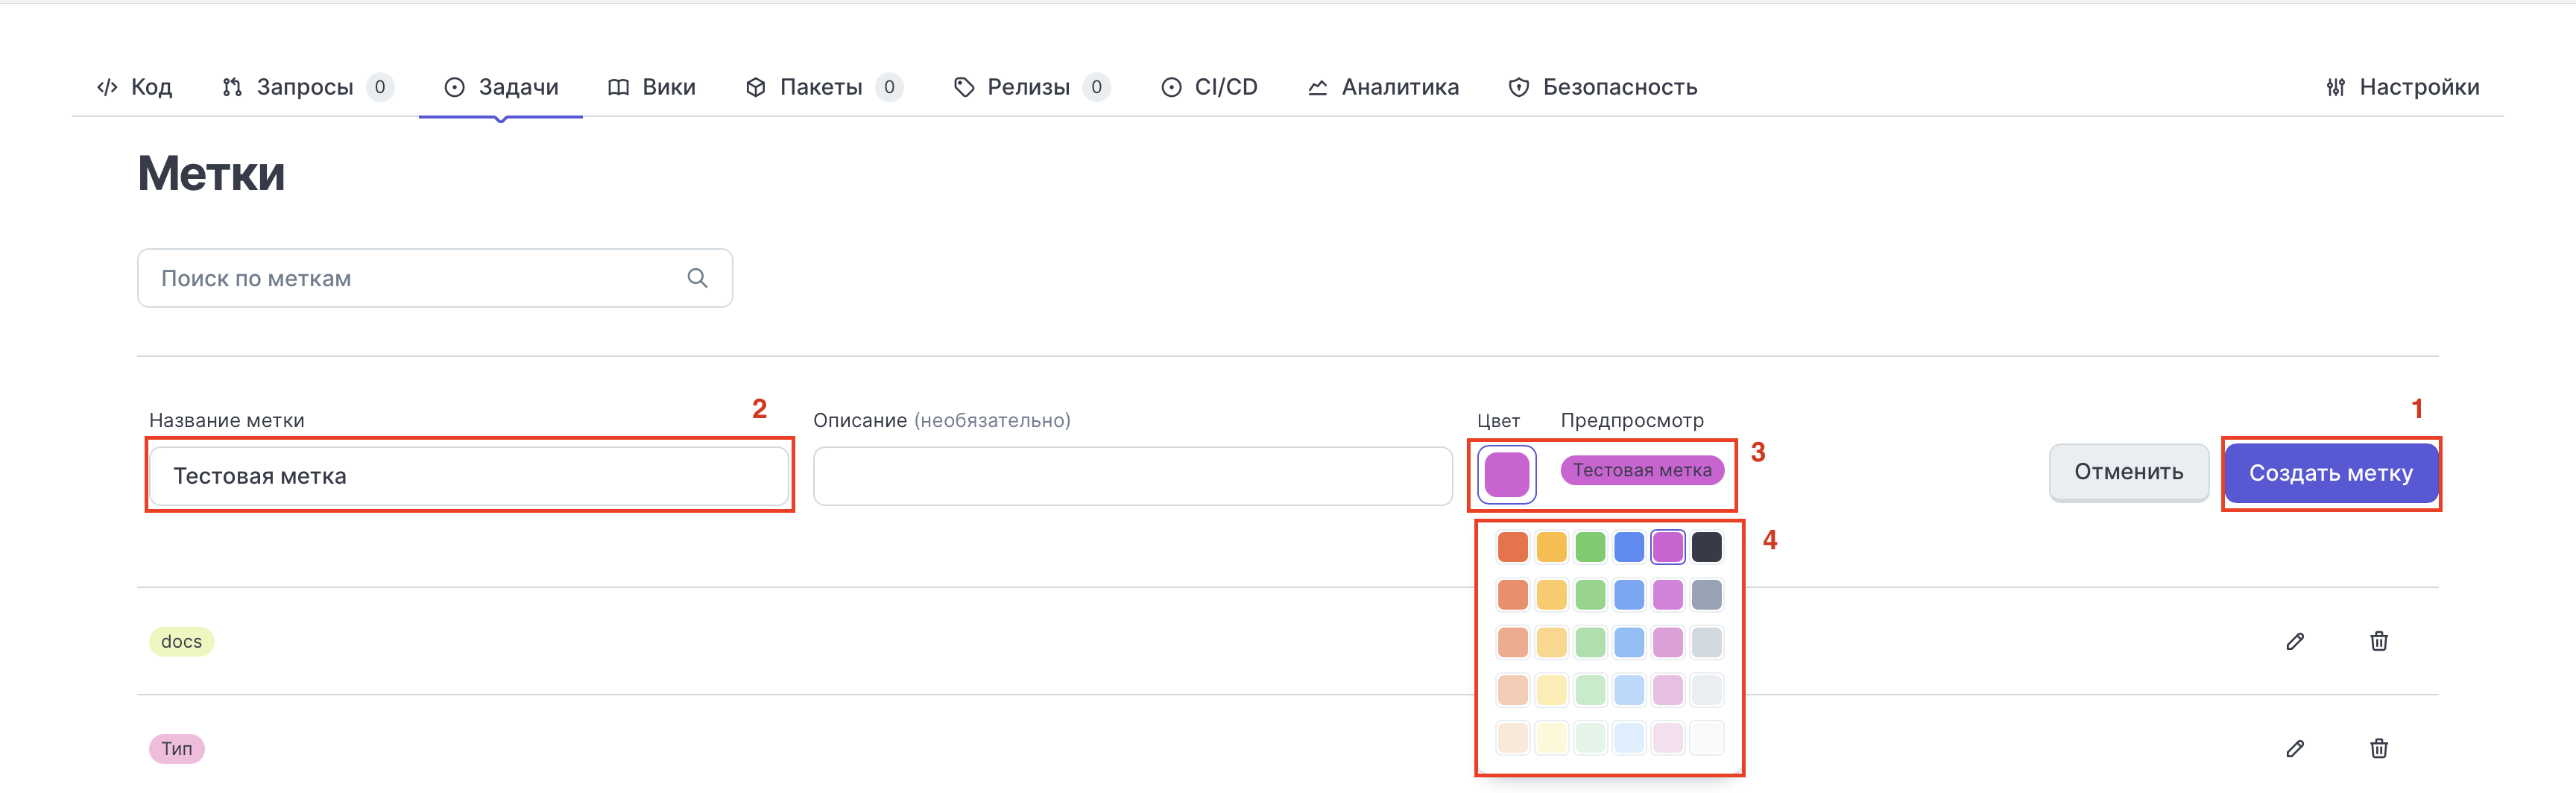This screenshot has height=793, width=2576.
Task: Pick the fourth-row pale blue swatch
Action: 1629,690
